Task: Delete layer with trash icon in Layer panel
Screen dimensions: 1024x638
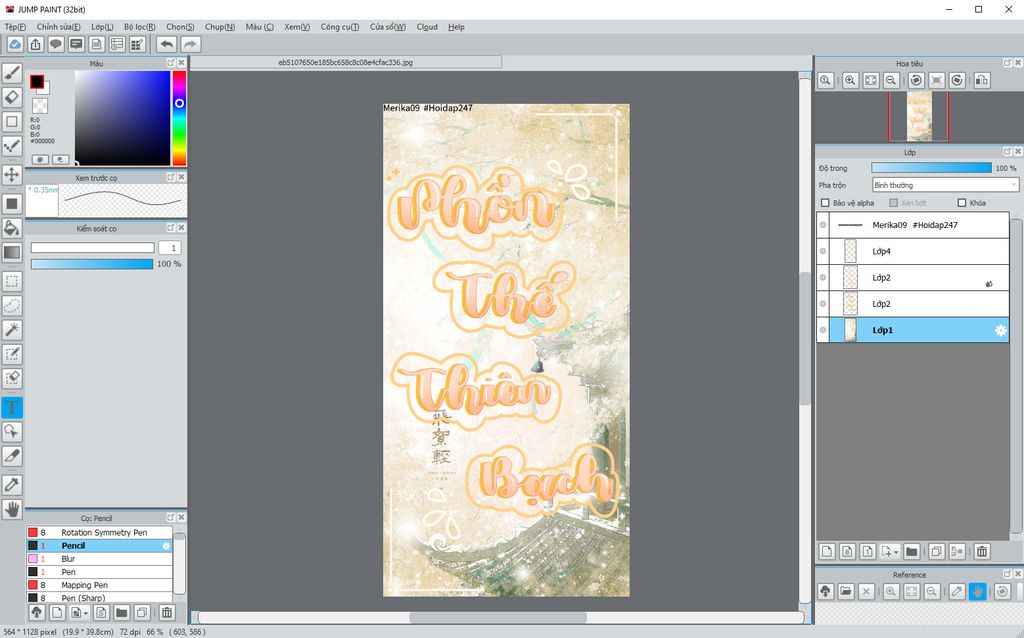Action: 982,552
